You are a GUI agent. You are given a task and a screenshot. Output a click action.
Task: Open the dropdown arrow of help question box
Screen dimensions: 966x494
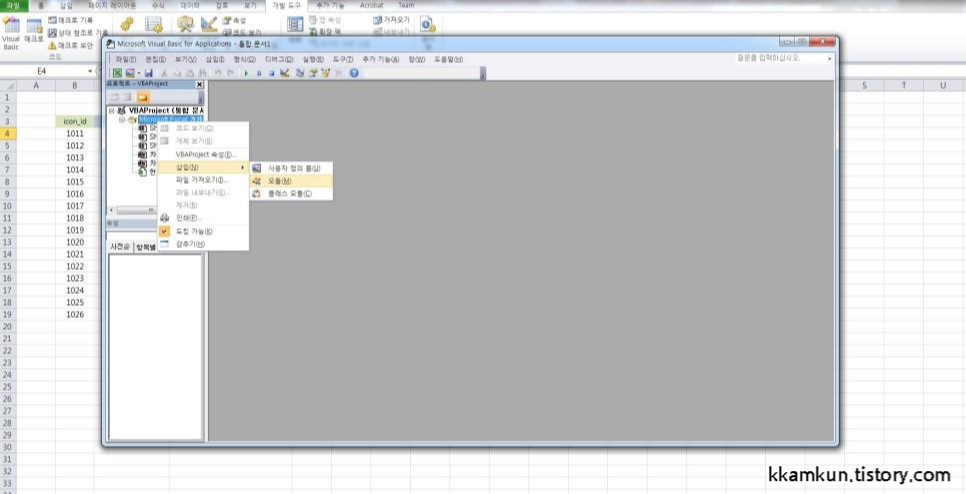pyautogui.click(x=829, y=59)
